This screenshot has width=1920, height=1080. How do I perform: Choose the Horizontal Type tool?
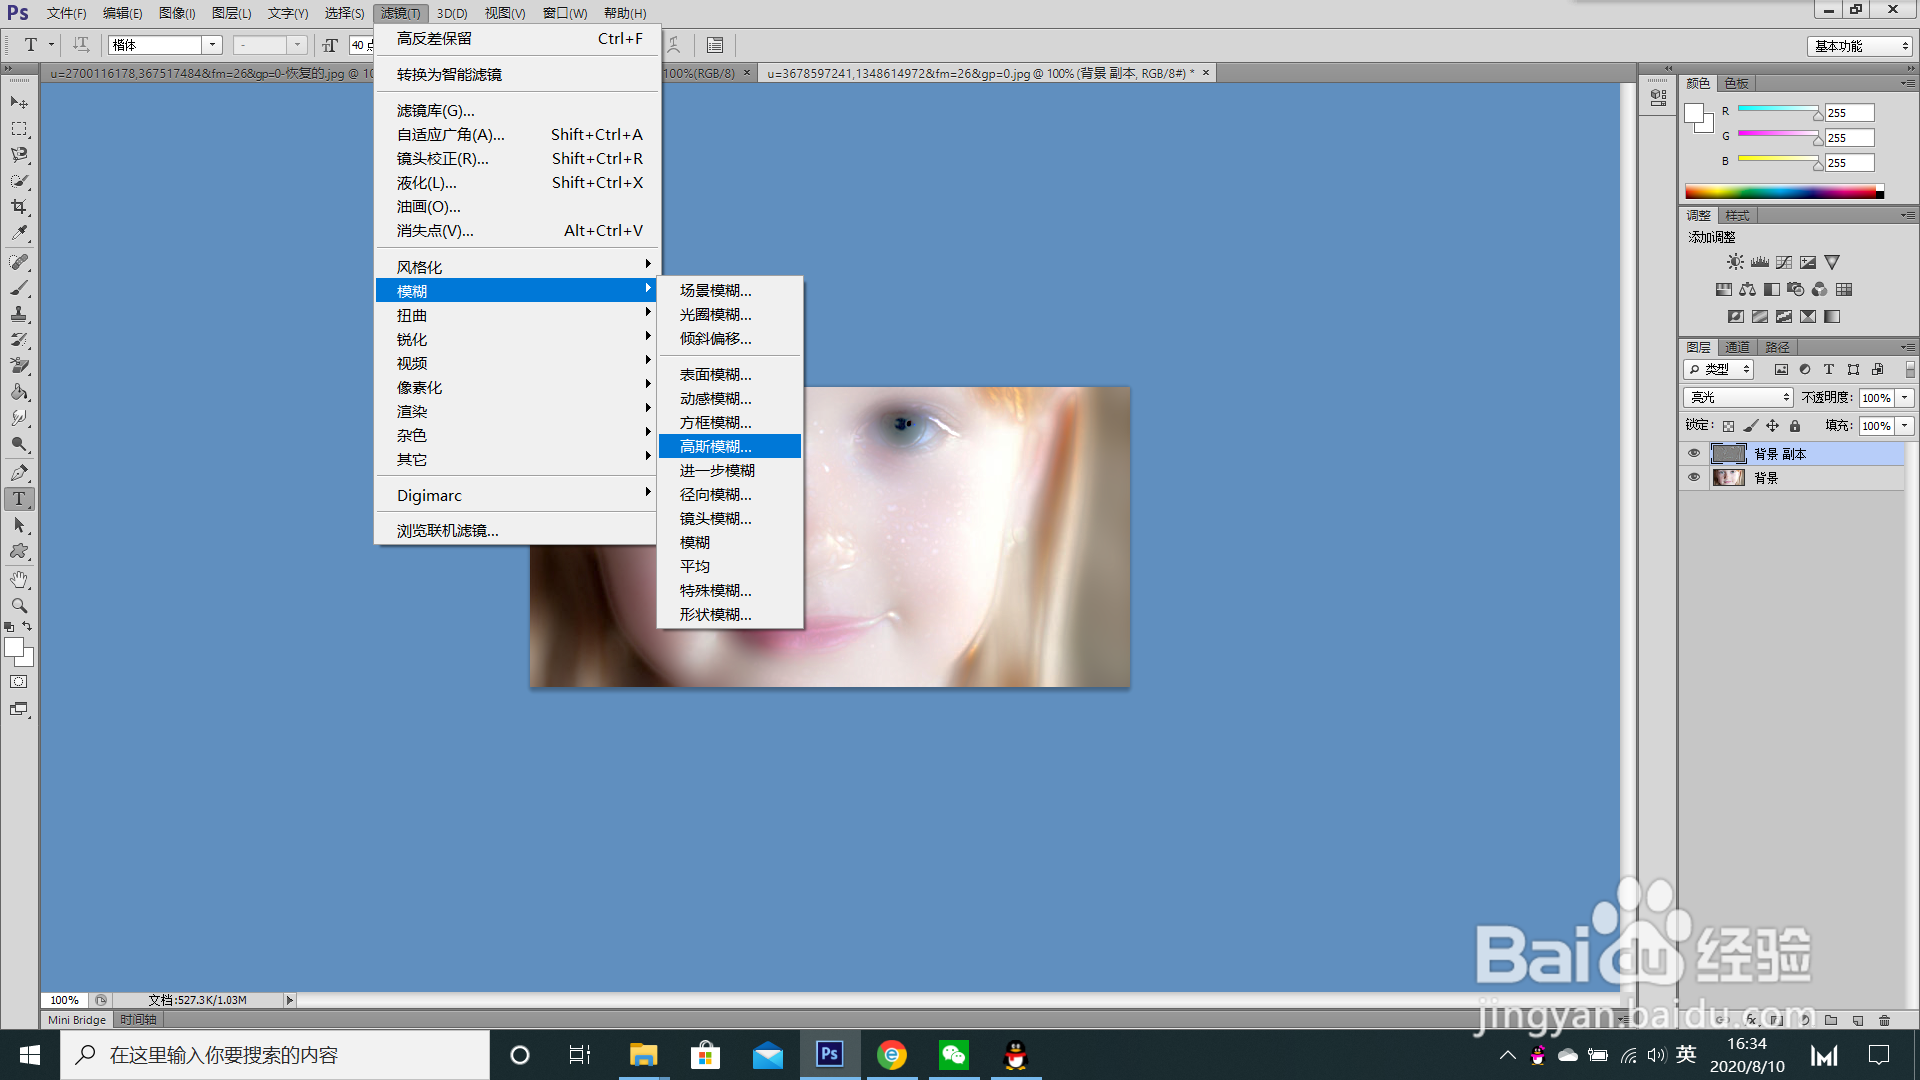click(19, 499)
